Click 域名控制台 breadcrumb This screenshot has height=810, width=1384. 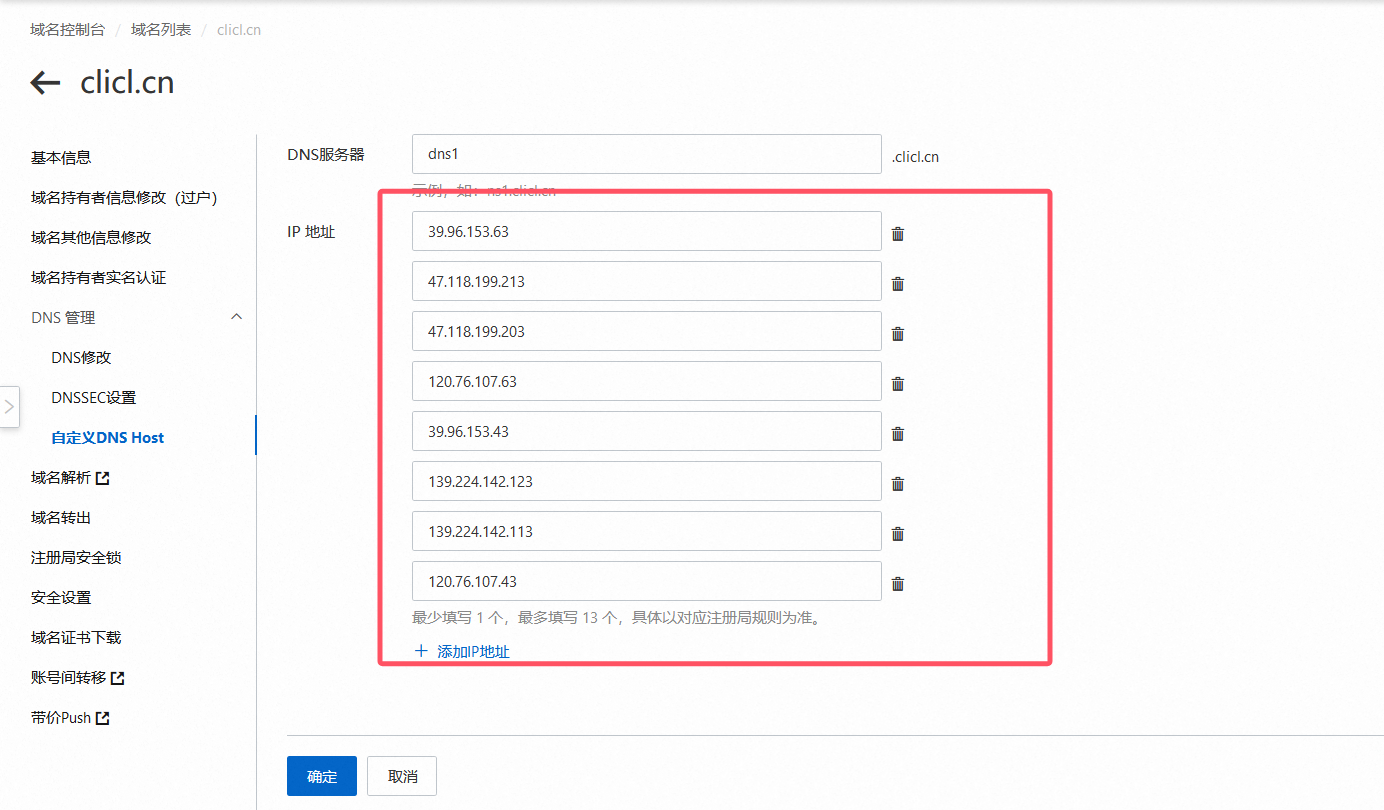67,30
